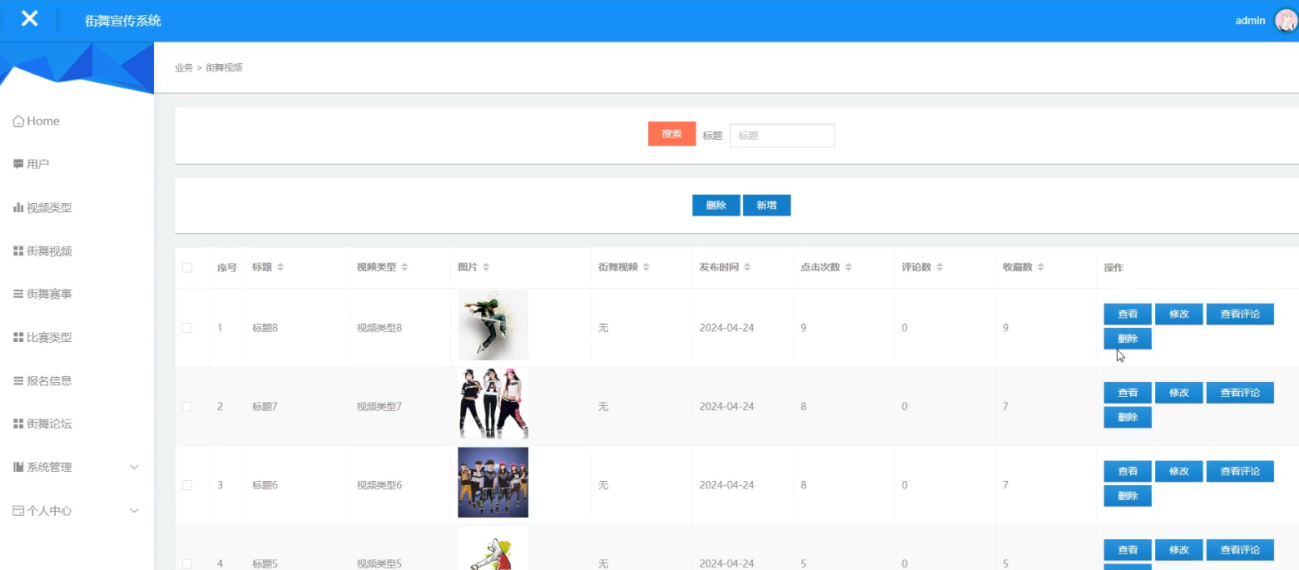Click the 街舞视频 grid icon
This screenshot has height=570, width=1299.
[18, 251]
